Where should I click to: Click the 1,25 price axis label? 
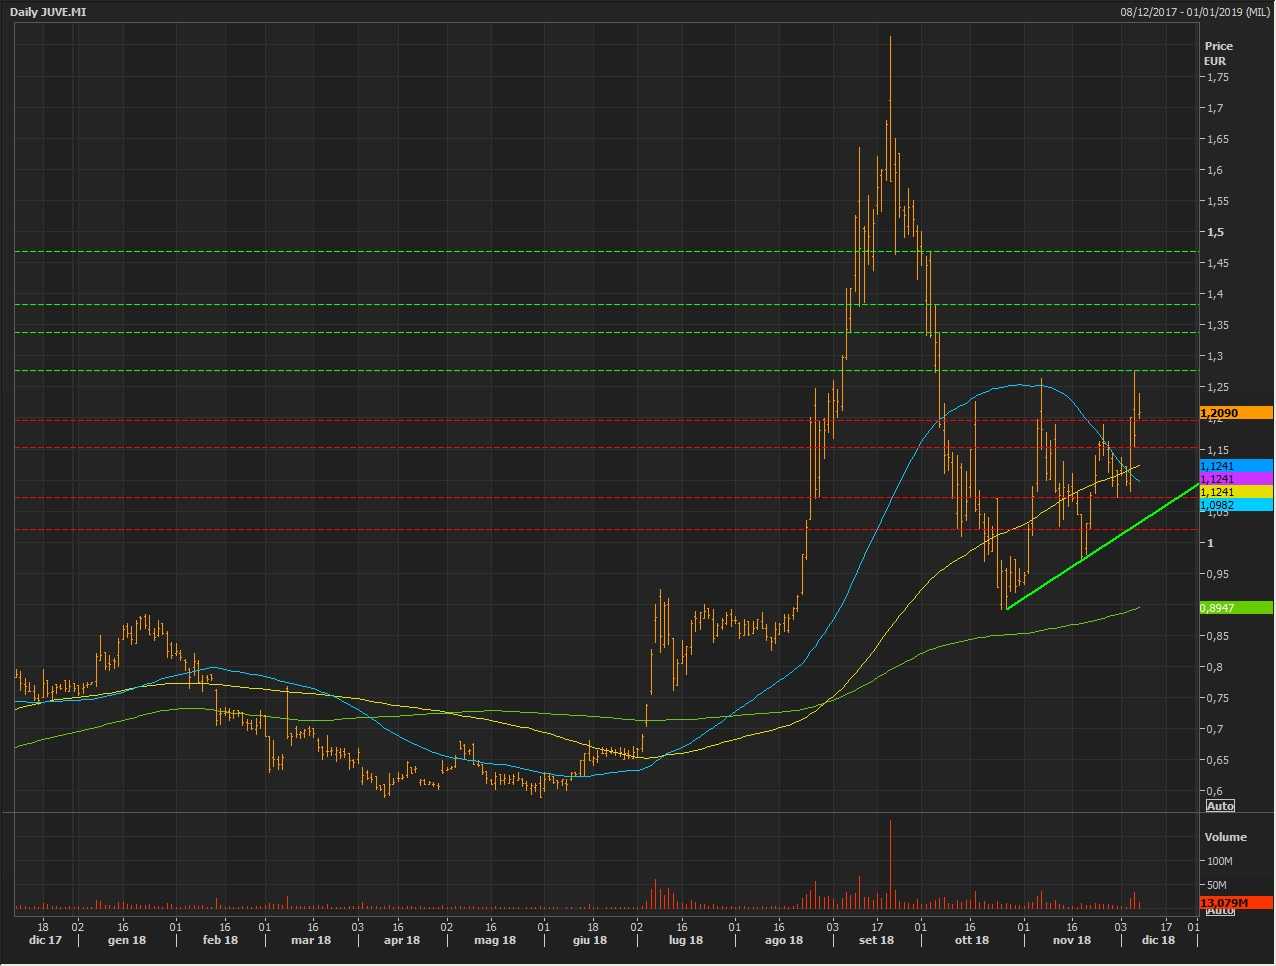pyautogui.click(x=1217, y=387)
